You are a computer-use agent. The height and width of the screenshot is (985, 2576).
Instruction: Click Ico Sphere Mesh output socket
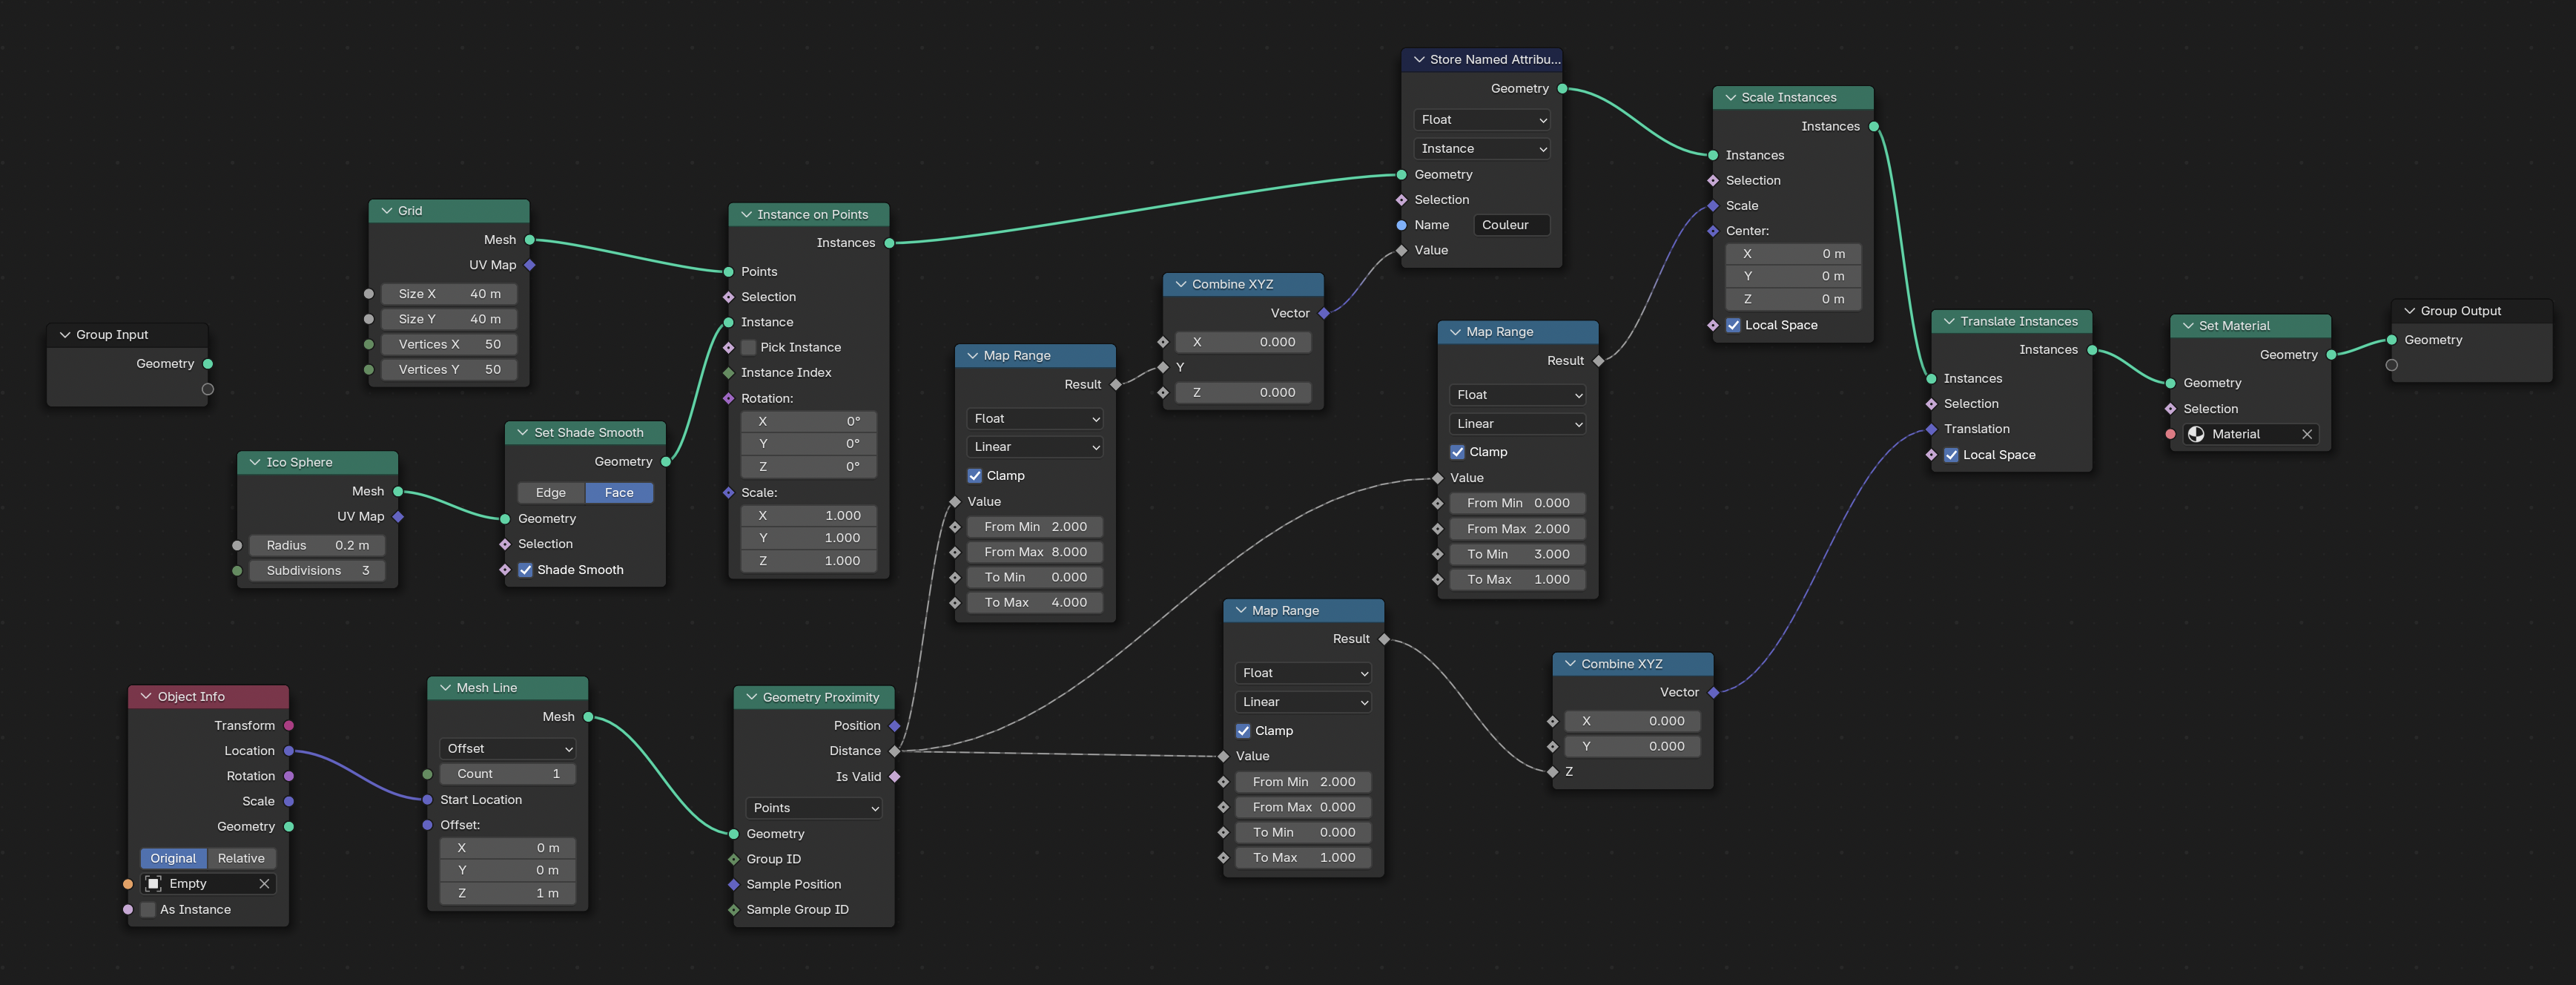(398, 491)
